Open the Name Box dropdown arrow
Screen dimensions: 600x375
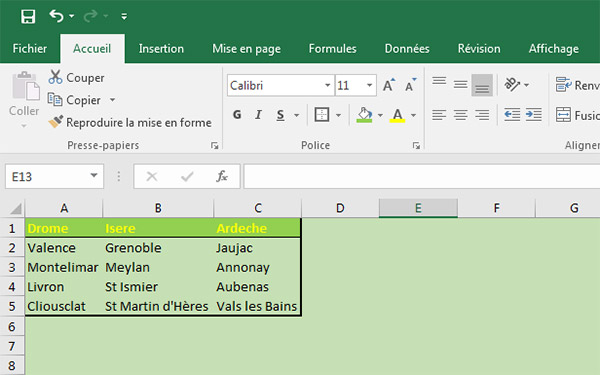(94, 176)
